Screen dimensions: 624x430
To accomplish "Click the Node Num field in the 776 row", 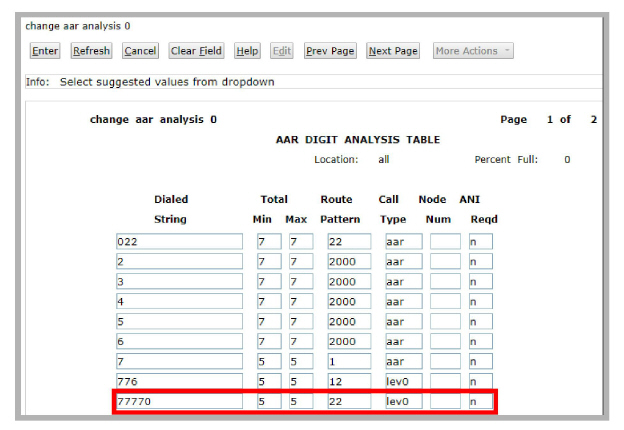I will click(x=445, y=381).
